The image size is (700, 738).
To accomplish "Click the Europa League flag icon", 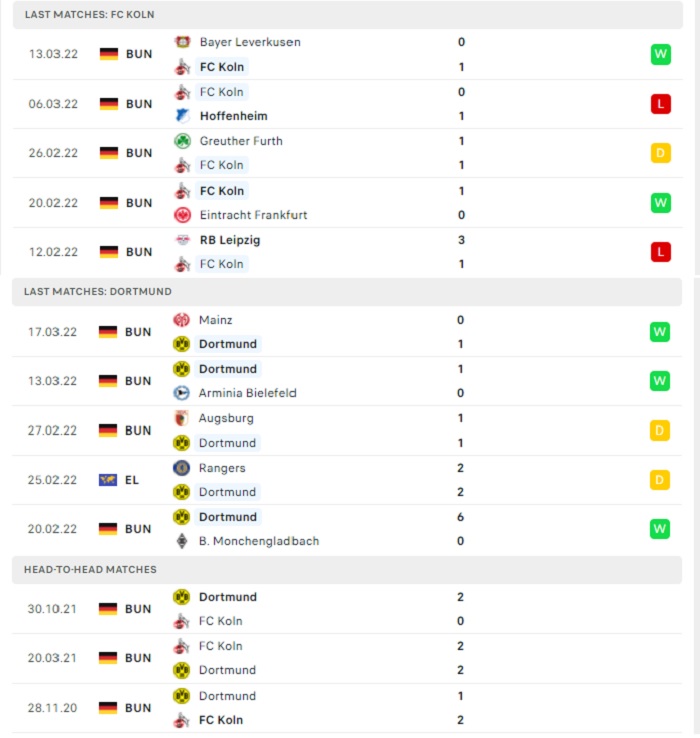I will (108, 480).
